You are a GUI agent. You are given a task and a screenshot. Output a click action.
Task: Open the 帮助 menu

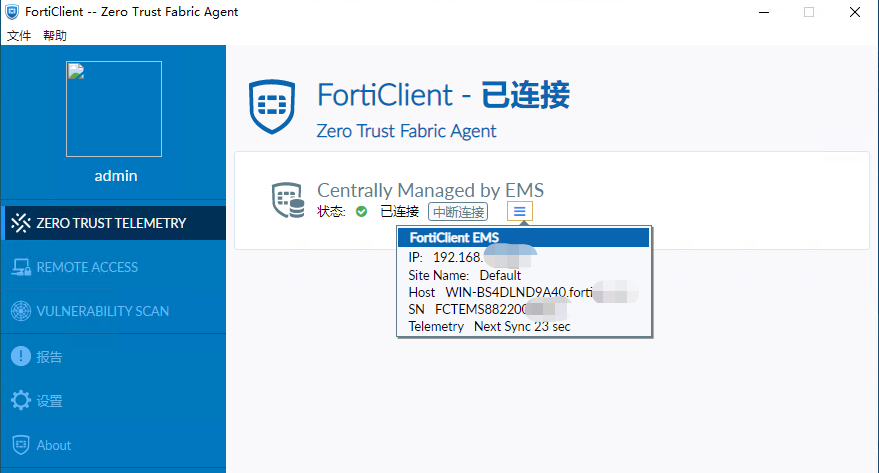[55, 35]
